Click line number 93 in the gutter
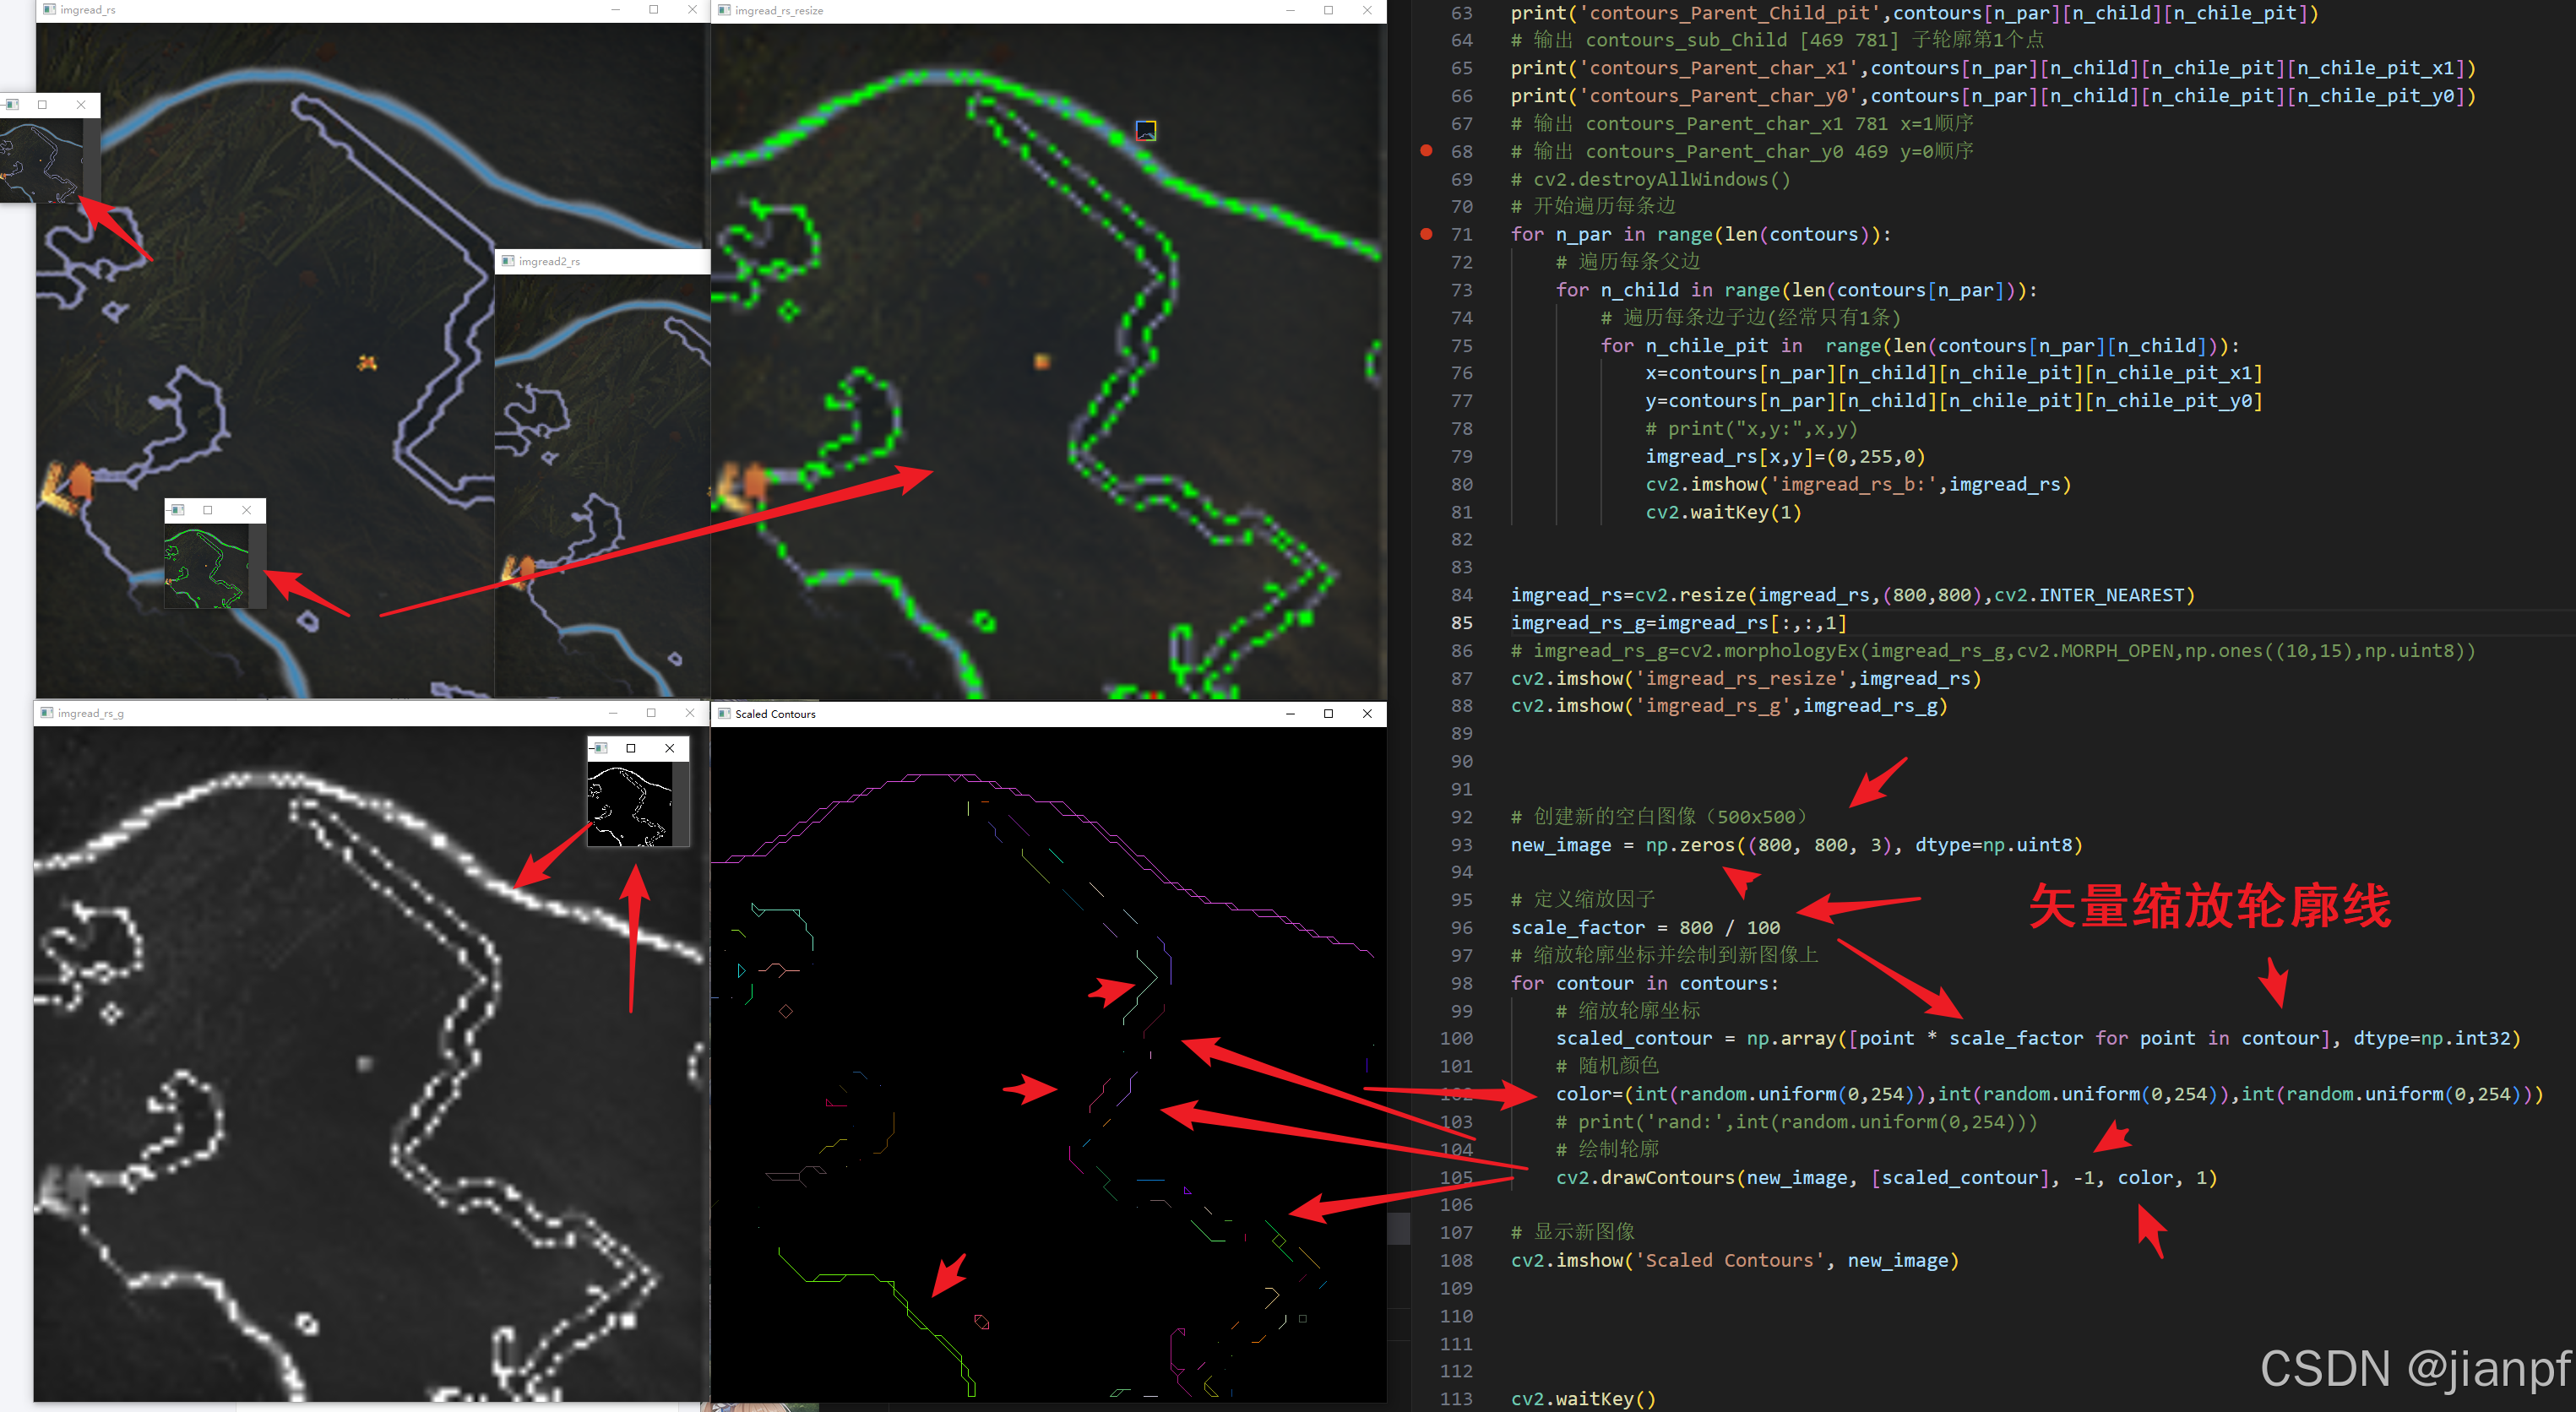Image resolution: width=2576 pixels, height=1412 pixels. [x=1461, y=845]
